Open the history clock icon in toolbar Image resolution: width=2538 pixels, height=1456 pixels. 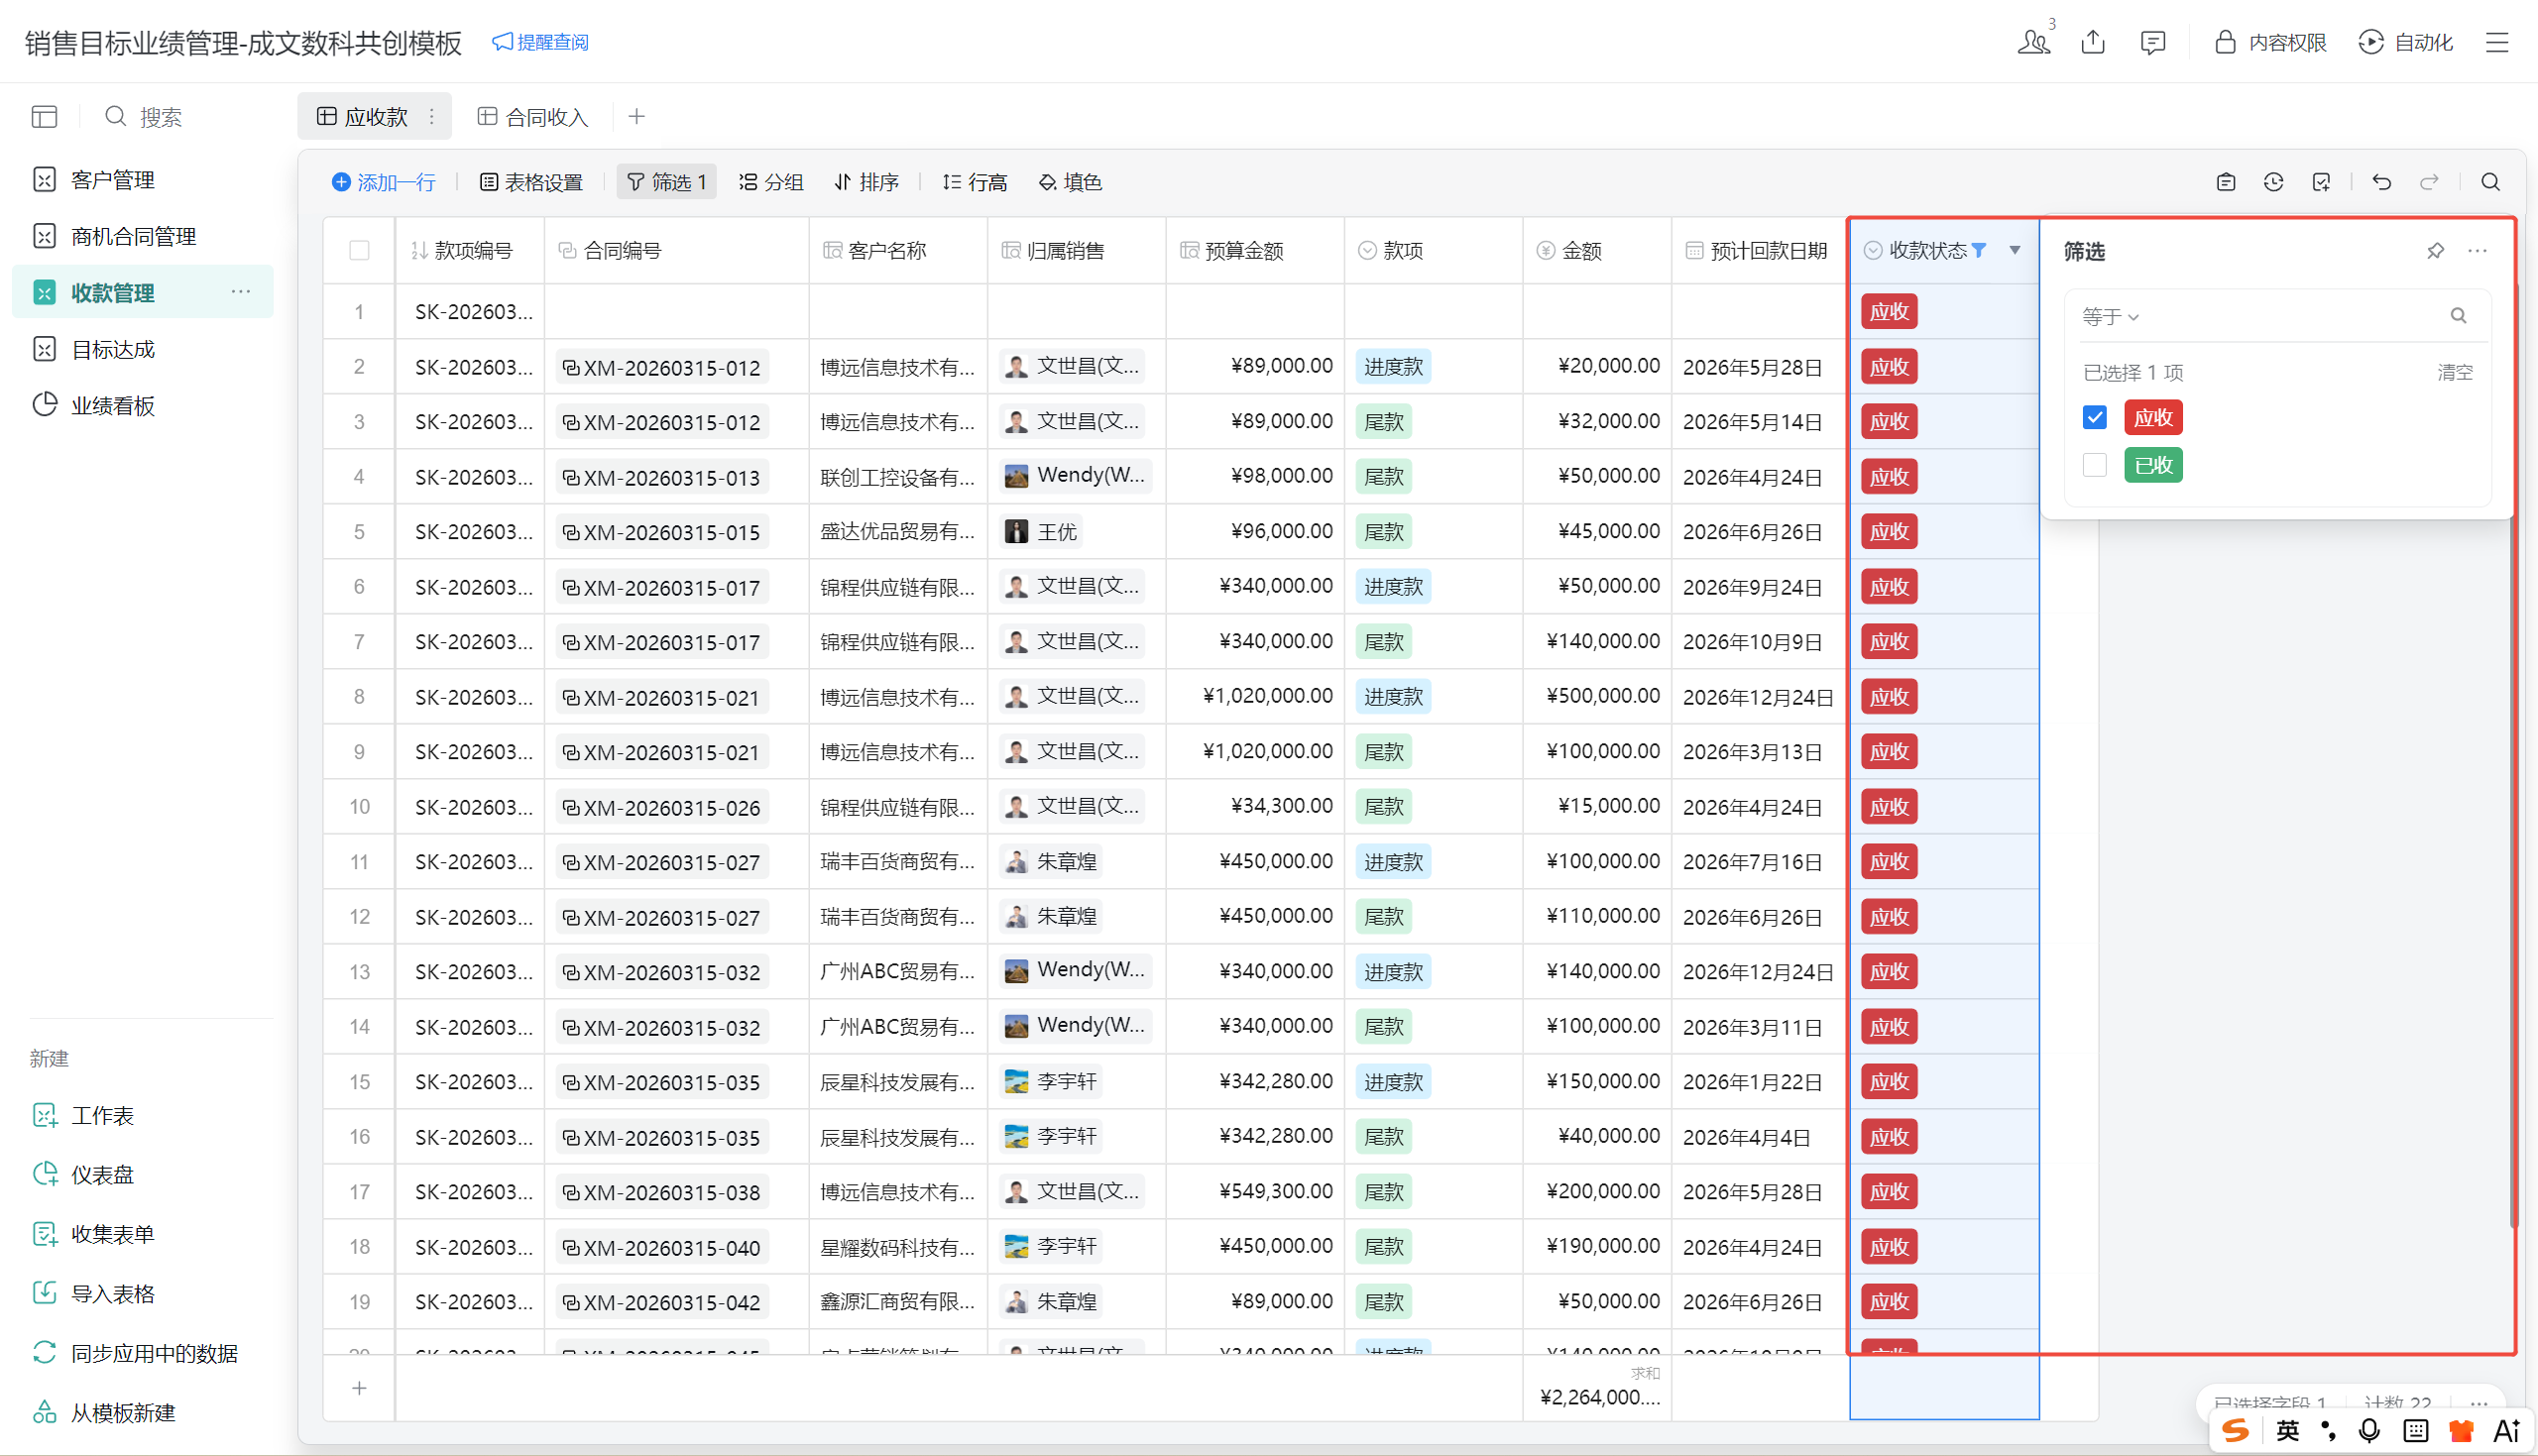2273,182
